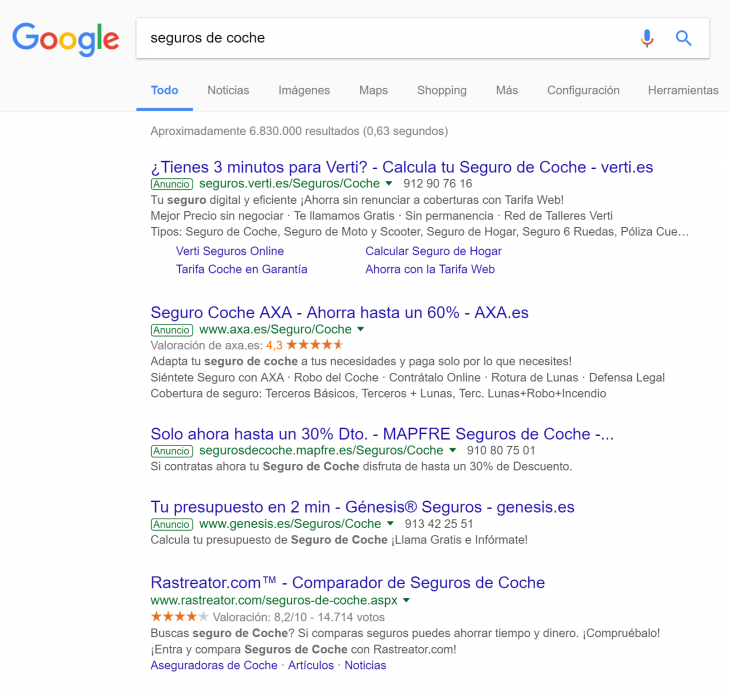
Task: Open Herramientas search tools
Action: coord(683,90)
